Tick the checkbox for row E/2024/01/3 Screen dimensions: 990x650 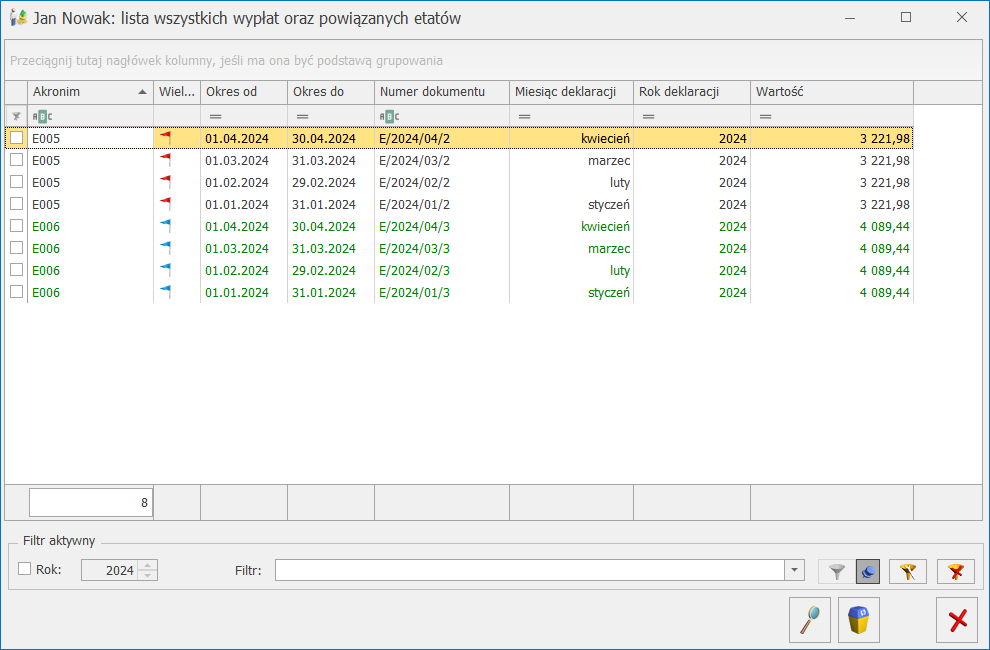click(16, 292)
